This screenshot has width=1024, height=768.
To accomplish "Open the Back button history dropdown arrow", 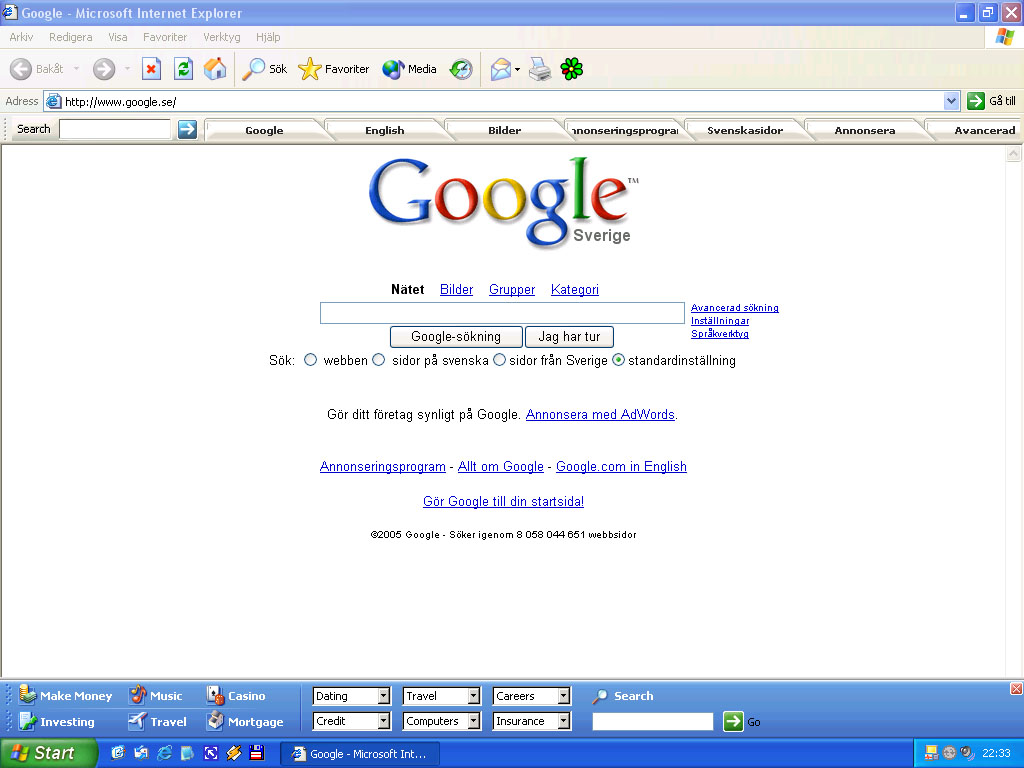I will [76, 69].
